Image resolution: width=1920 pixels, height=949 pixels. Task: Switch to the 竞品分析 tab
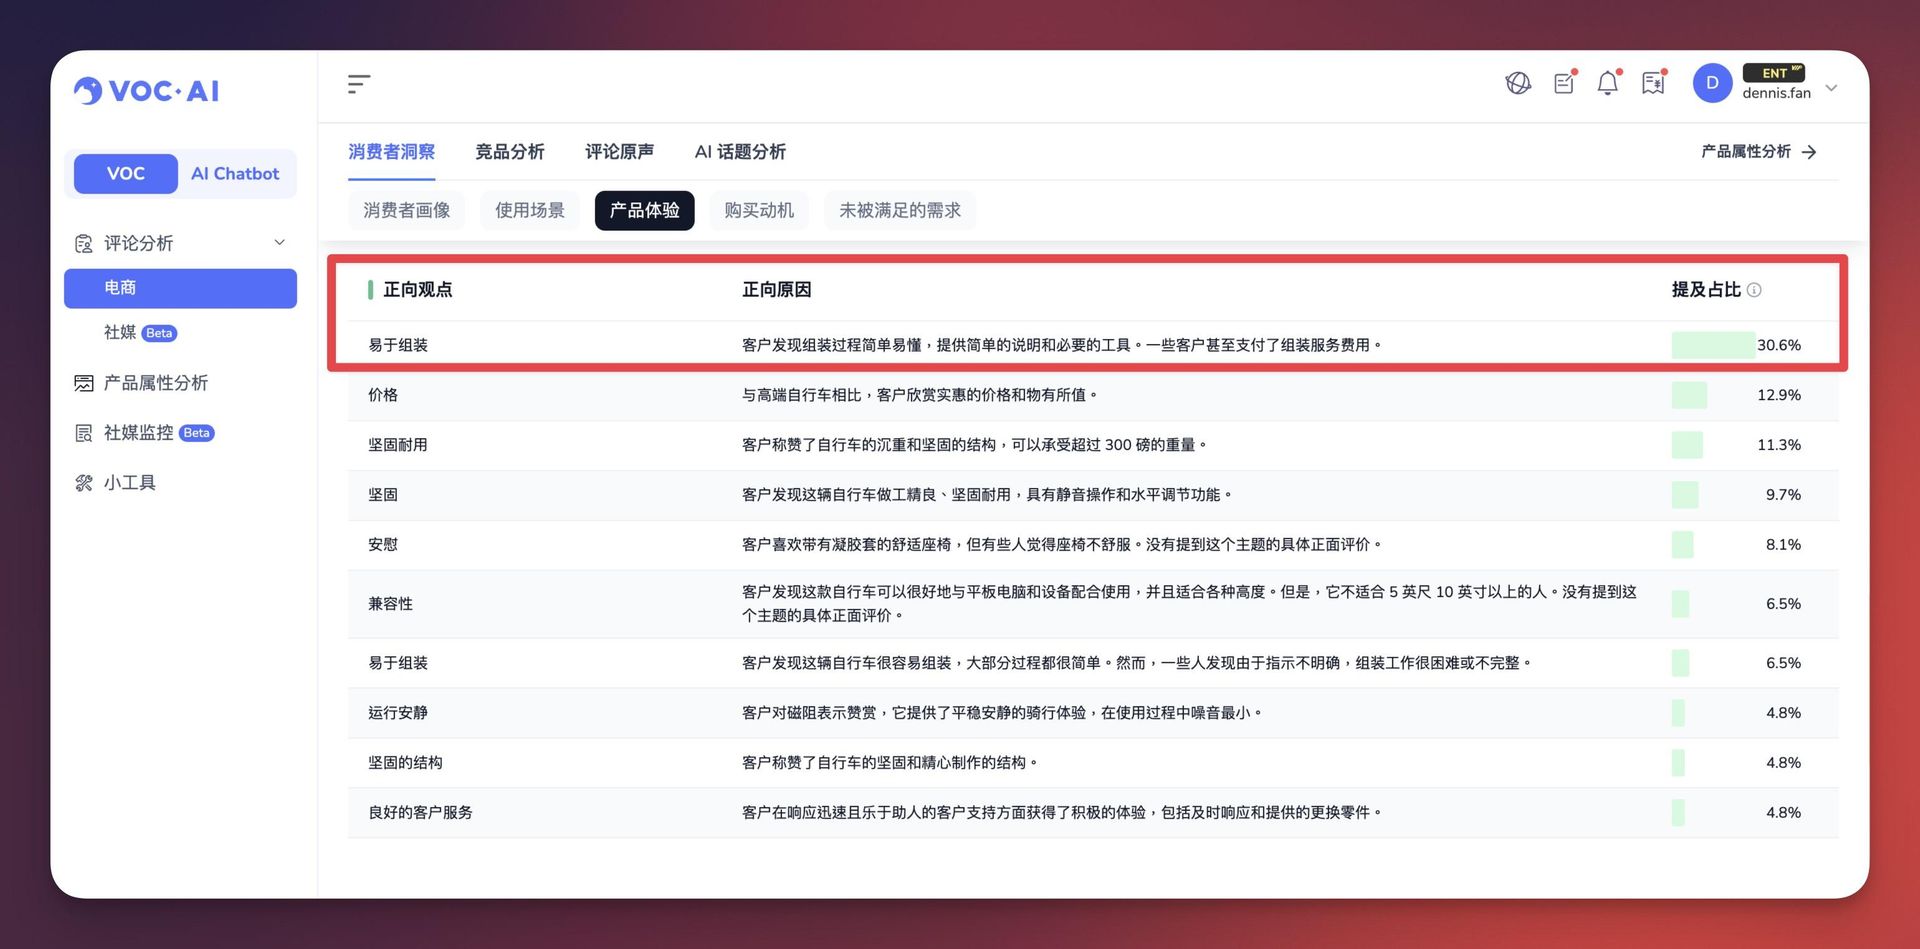[509, 152]
